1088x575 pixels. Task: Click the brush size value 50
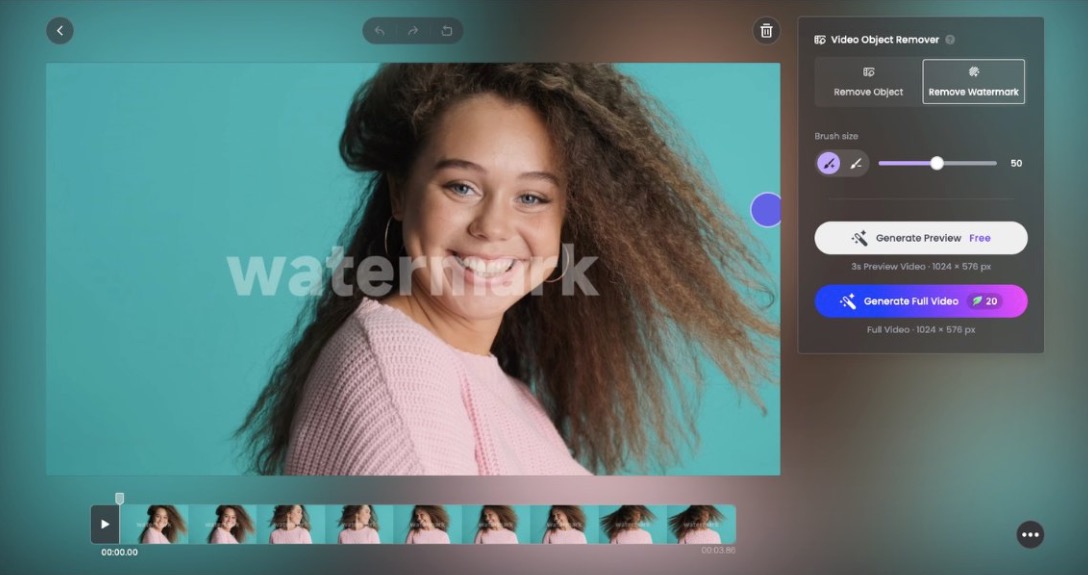coord(1016,164)
